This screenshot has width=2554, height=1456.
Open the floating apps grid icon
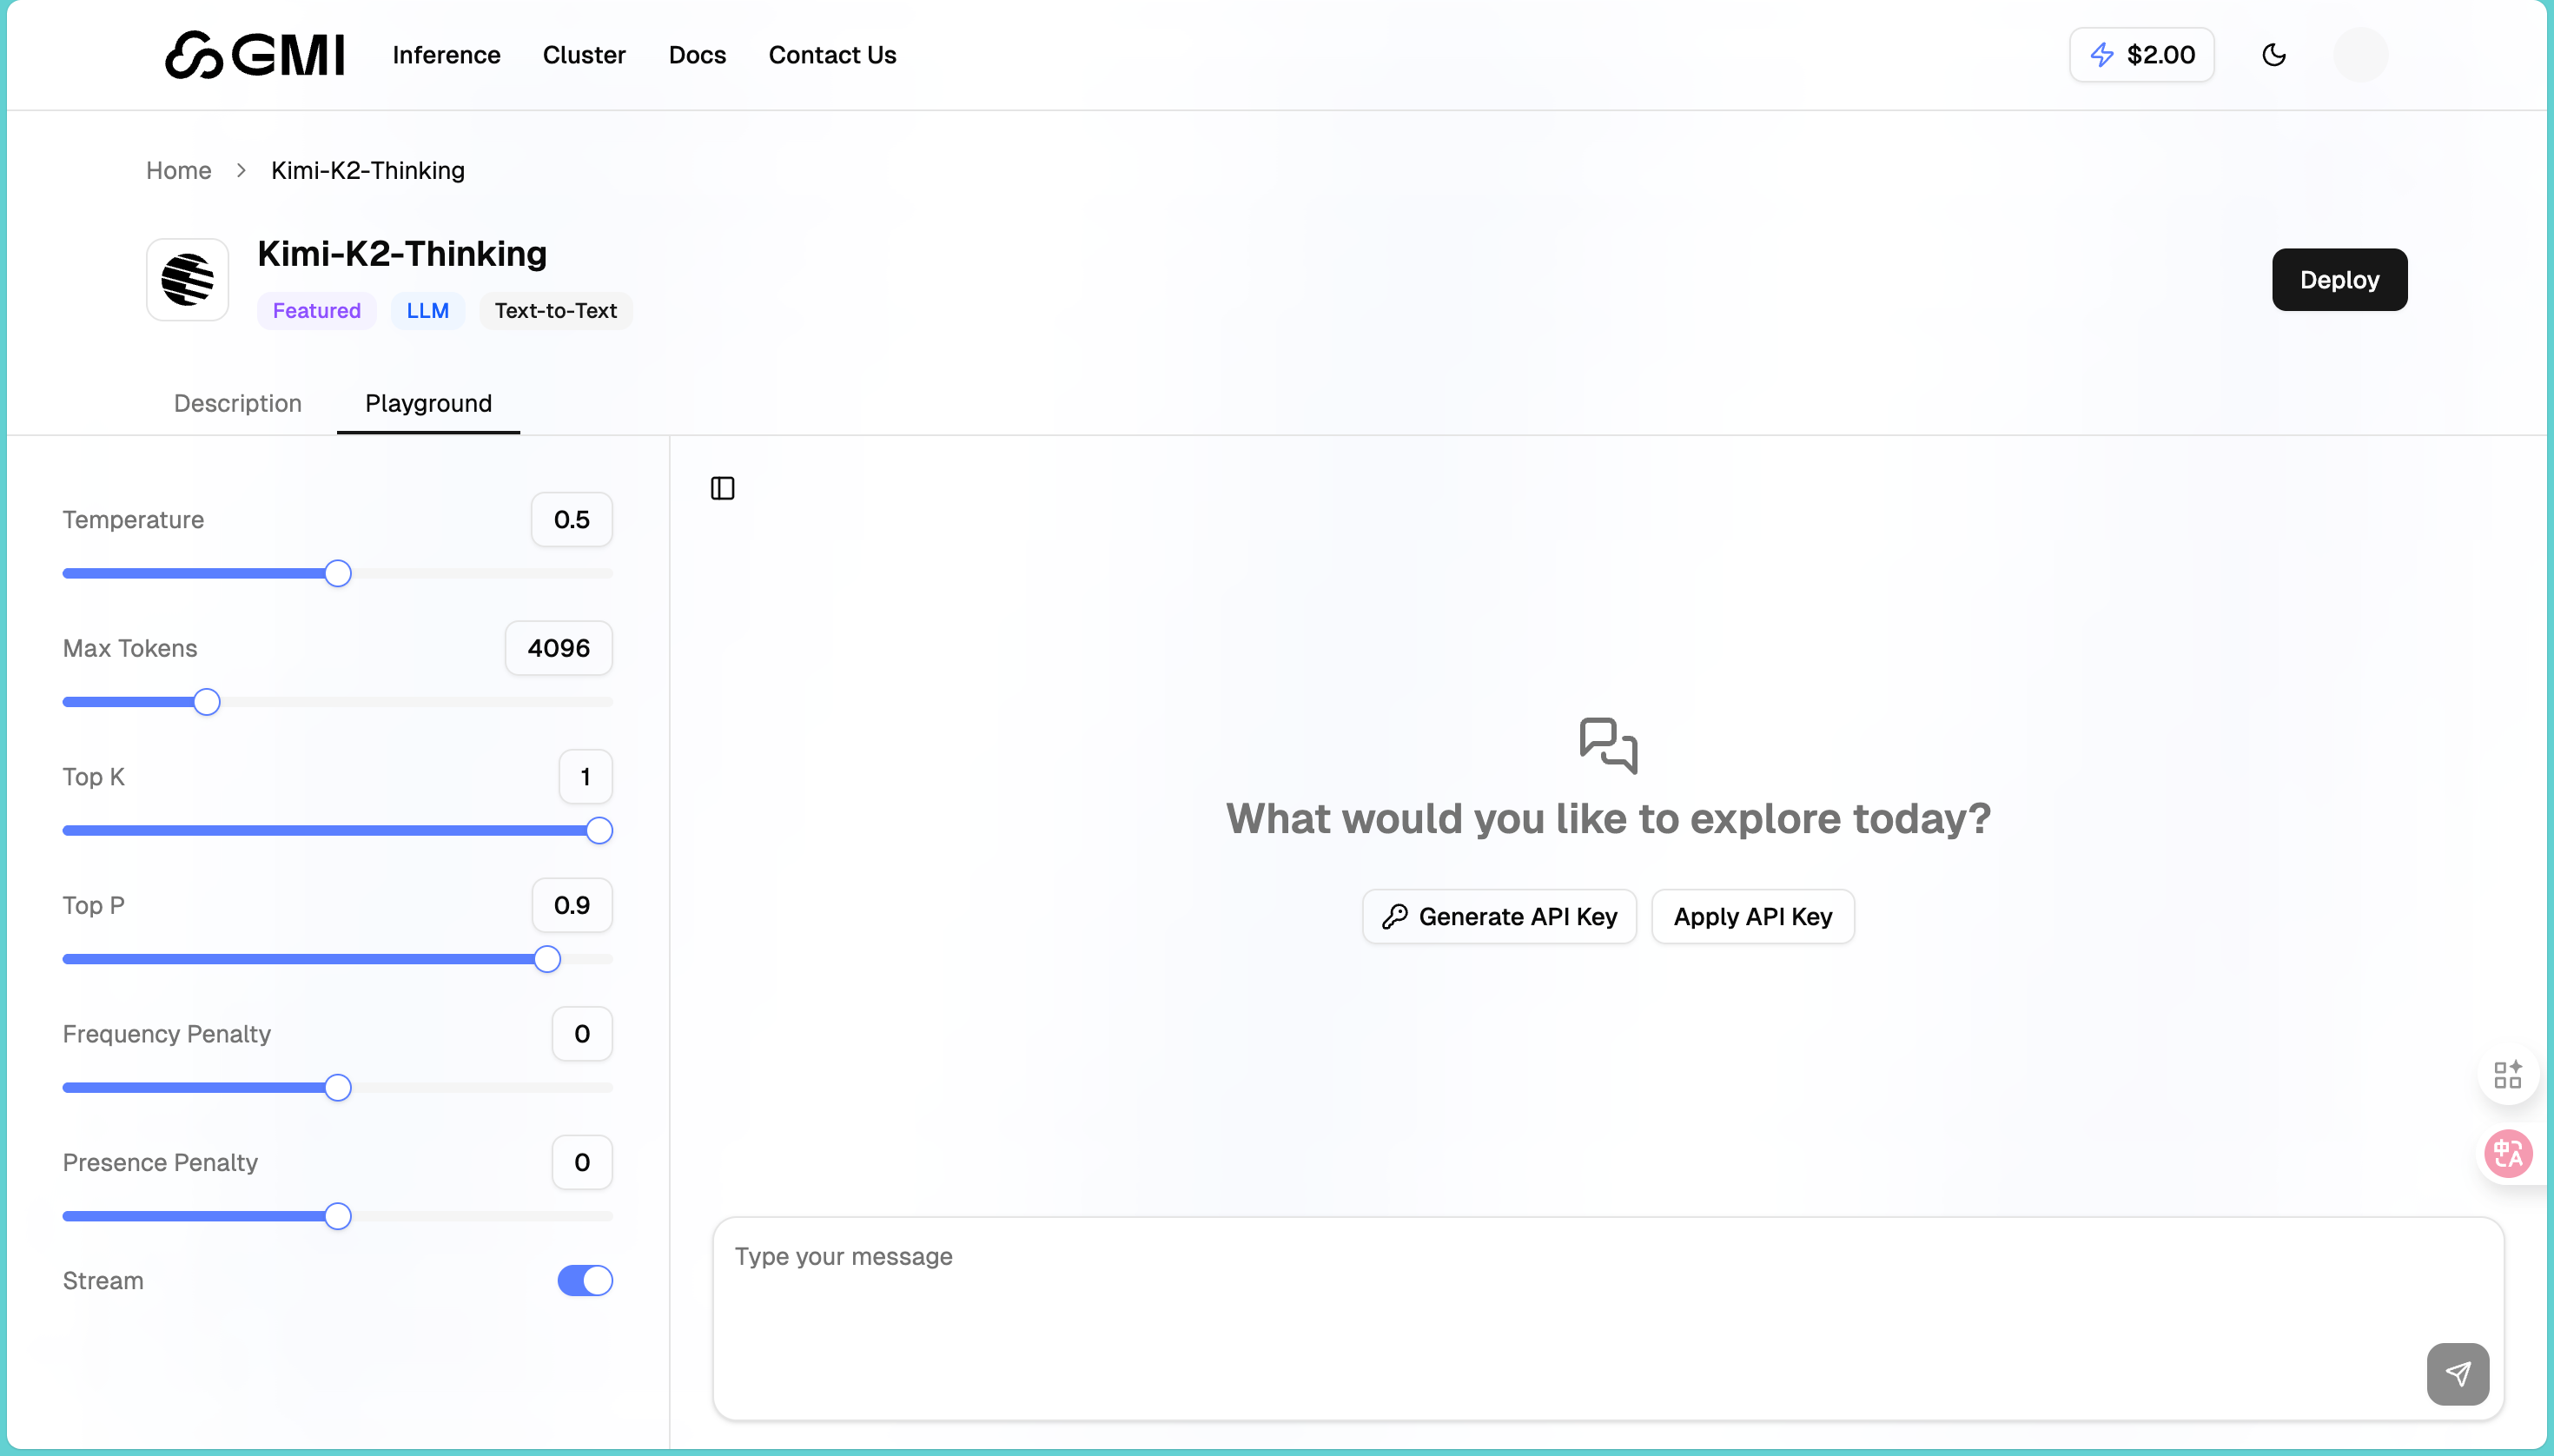(2507, 1075)
